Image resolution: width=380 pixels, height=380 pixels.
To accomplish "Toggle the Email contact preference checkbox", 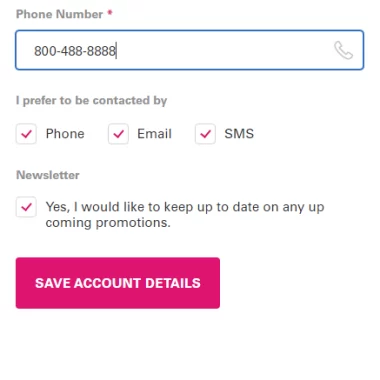I will [x=118, y=134].
